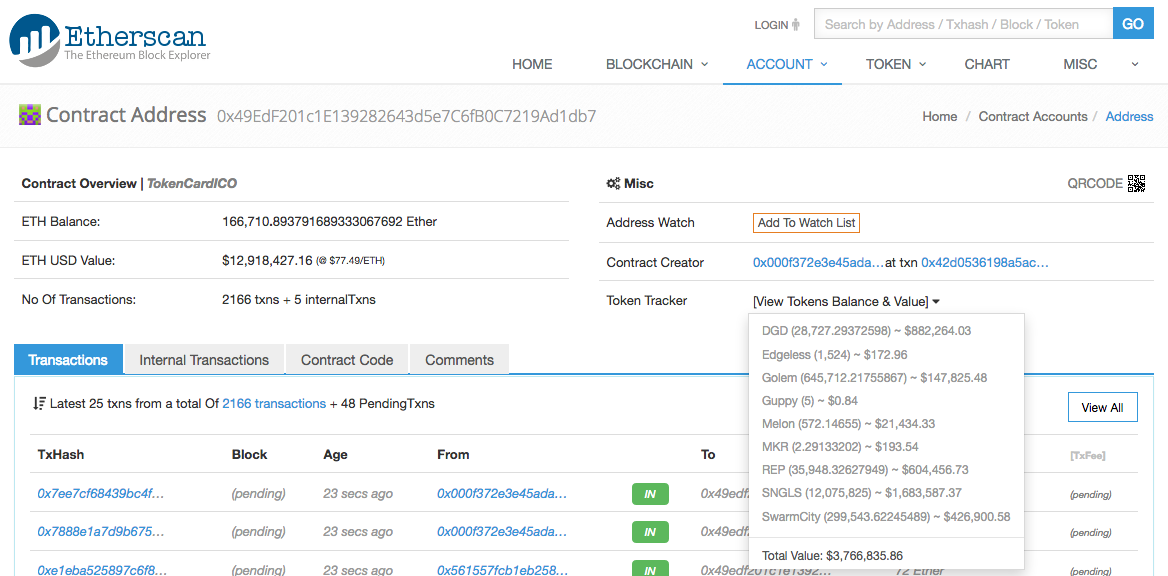Expand the Blockchain menu
Screen dimensions: 1168x576
(657, 64)
